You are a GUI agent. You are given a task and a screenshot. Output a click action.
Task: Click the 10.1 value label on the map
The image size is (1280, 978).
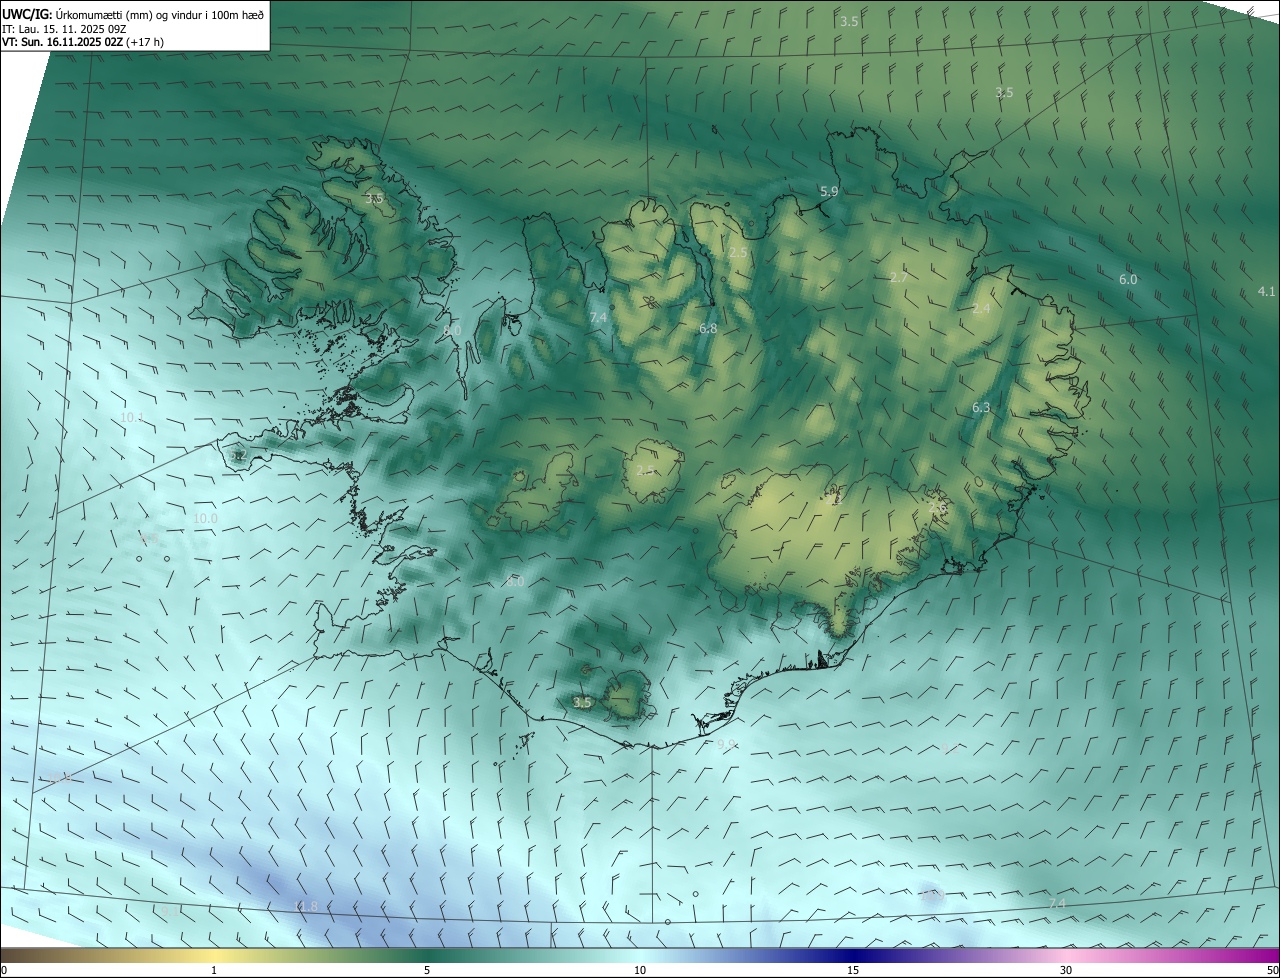click(x=132, y=417)
